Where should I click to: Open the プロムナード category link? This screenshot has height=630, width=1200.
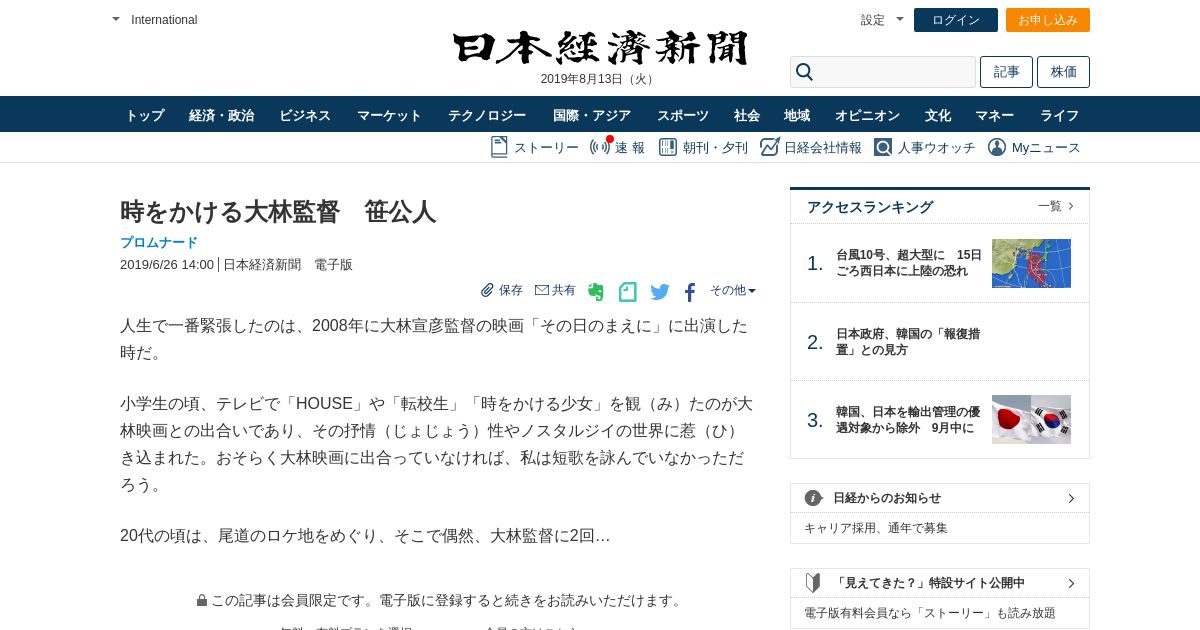click(x=159, y=242)
